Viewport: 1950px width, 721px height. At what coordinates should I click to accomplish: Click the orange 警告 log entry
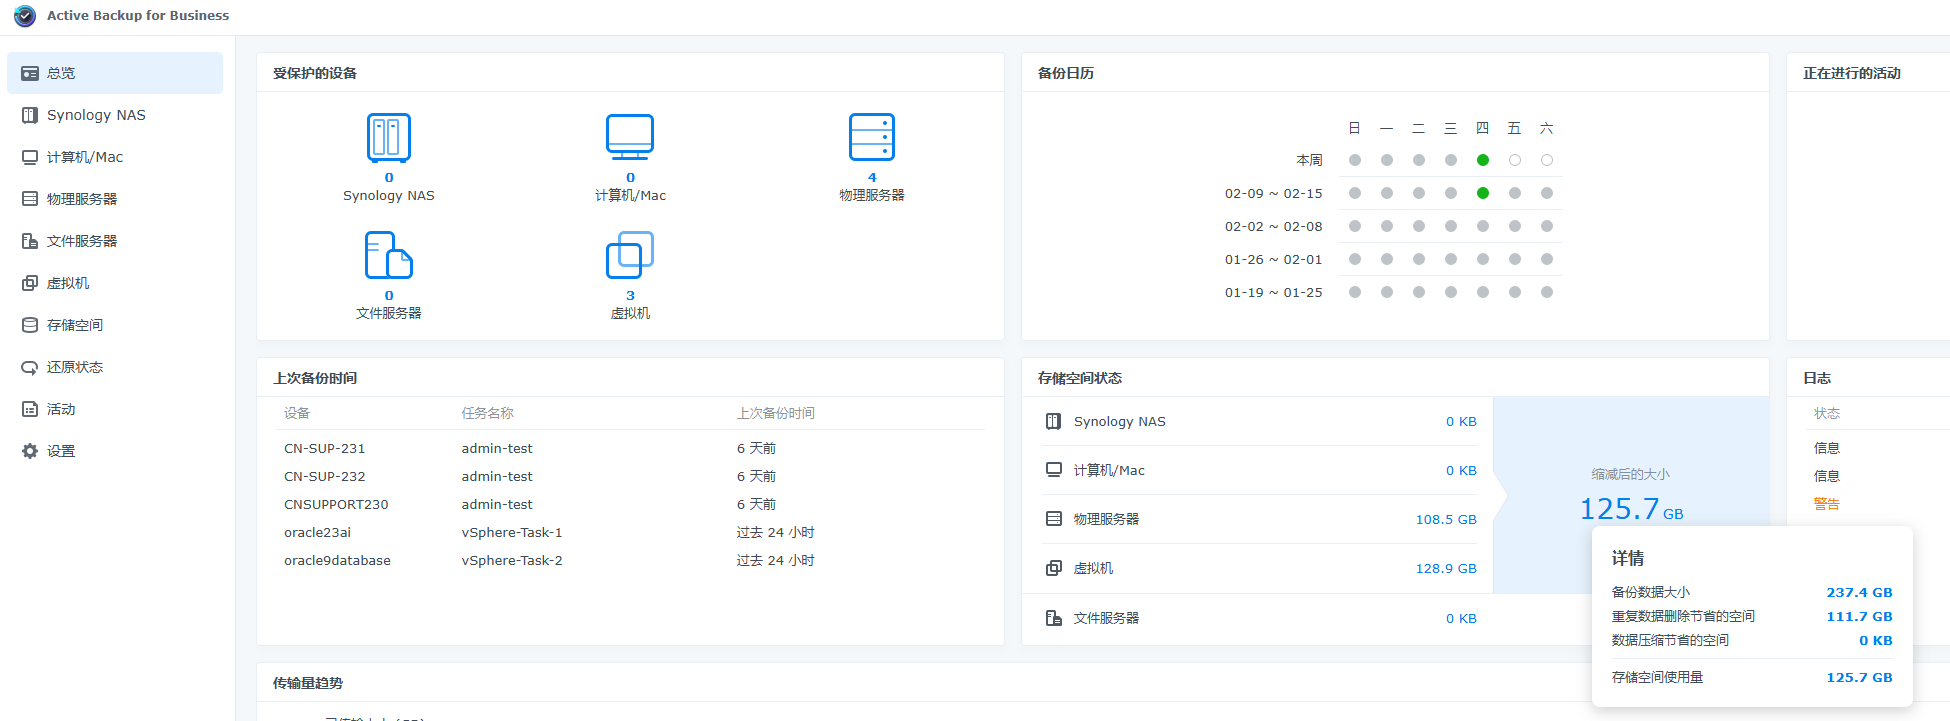point(1827,504)
